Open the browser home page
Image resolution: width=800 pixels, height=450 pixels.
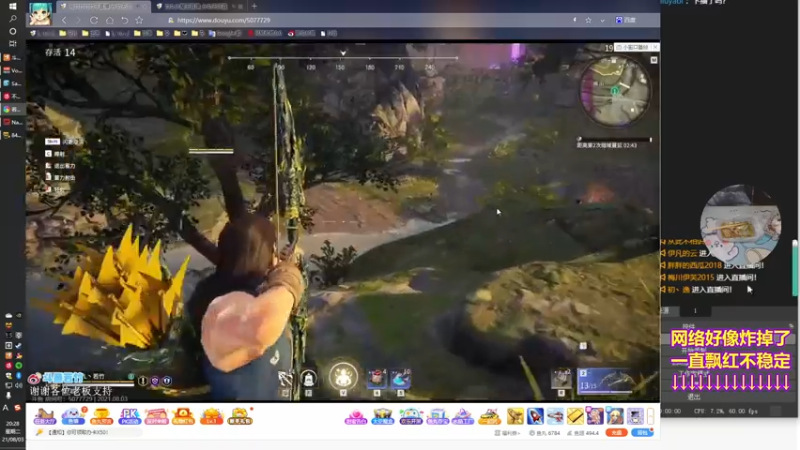click(109, 20)
